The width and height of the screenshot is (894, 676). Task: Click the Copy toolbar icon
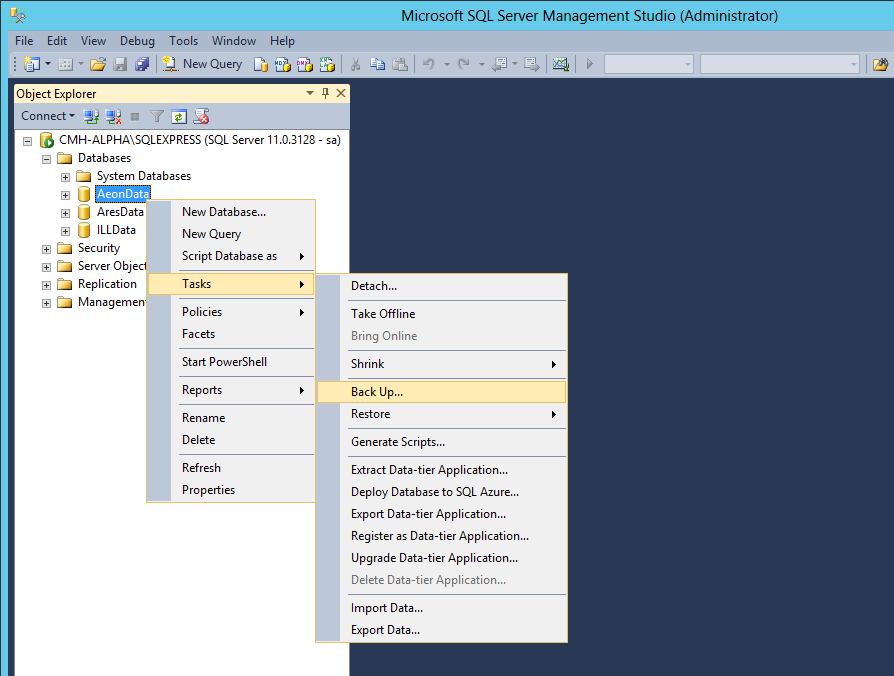click(377, 63)
